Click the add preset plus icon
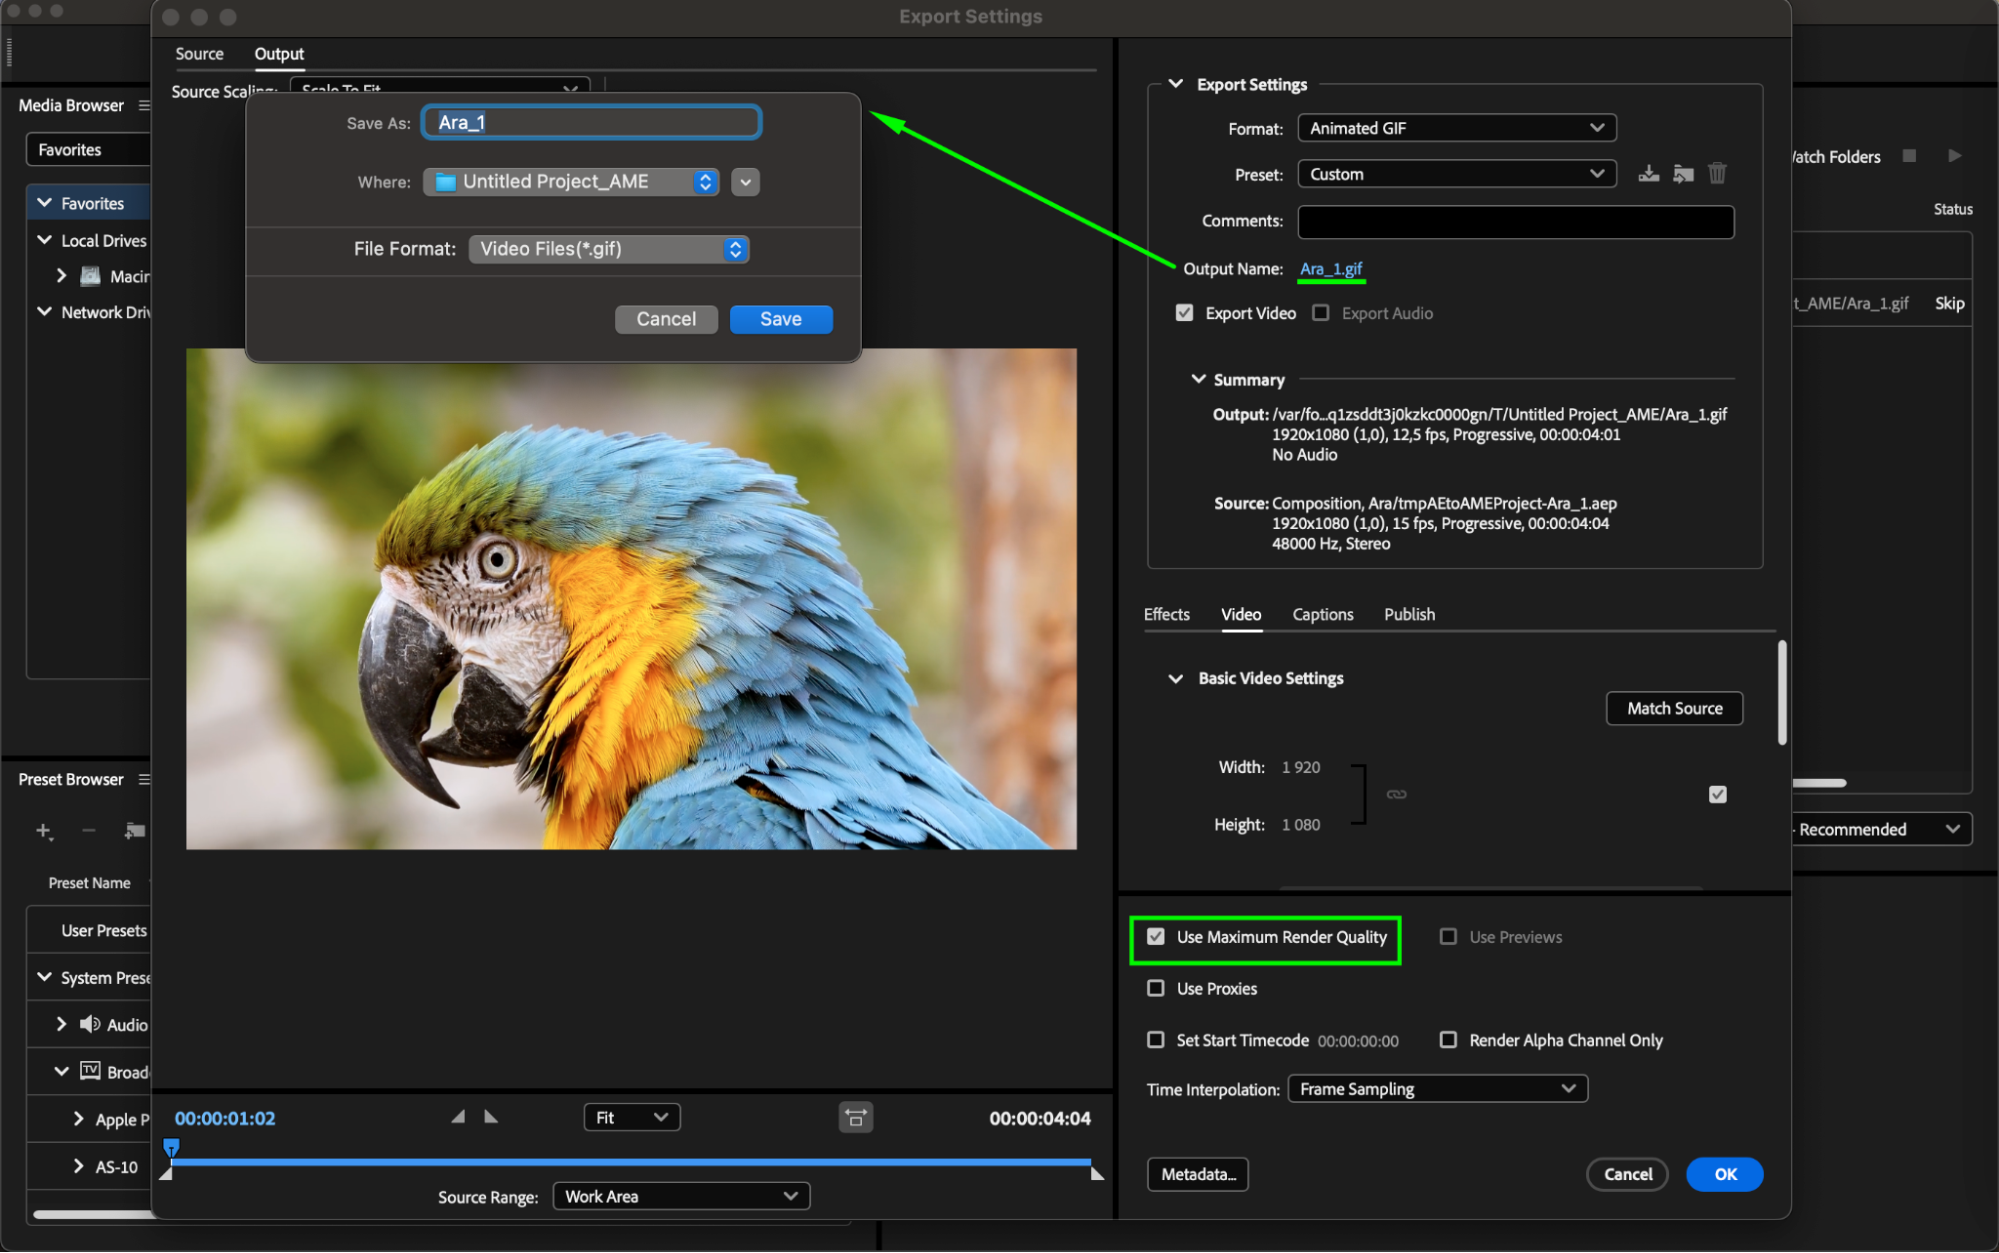1999x1253 pixels. click(43, 831)
